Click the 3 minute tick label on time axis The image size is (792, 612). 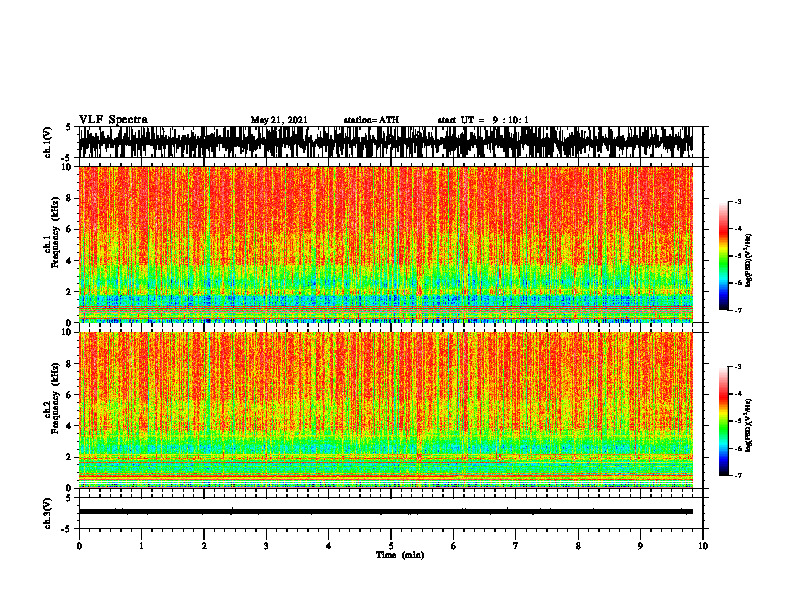266,546
